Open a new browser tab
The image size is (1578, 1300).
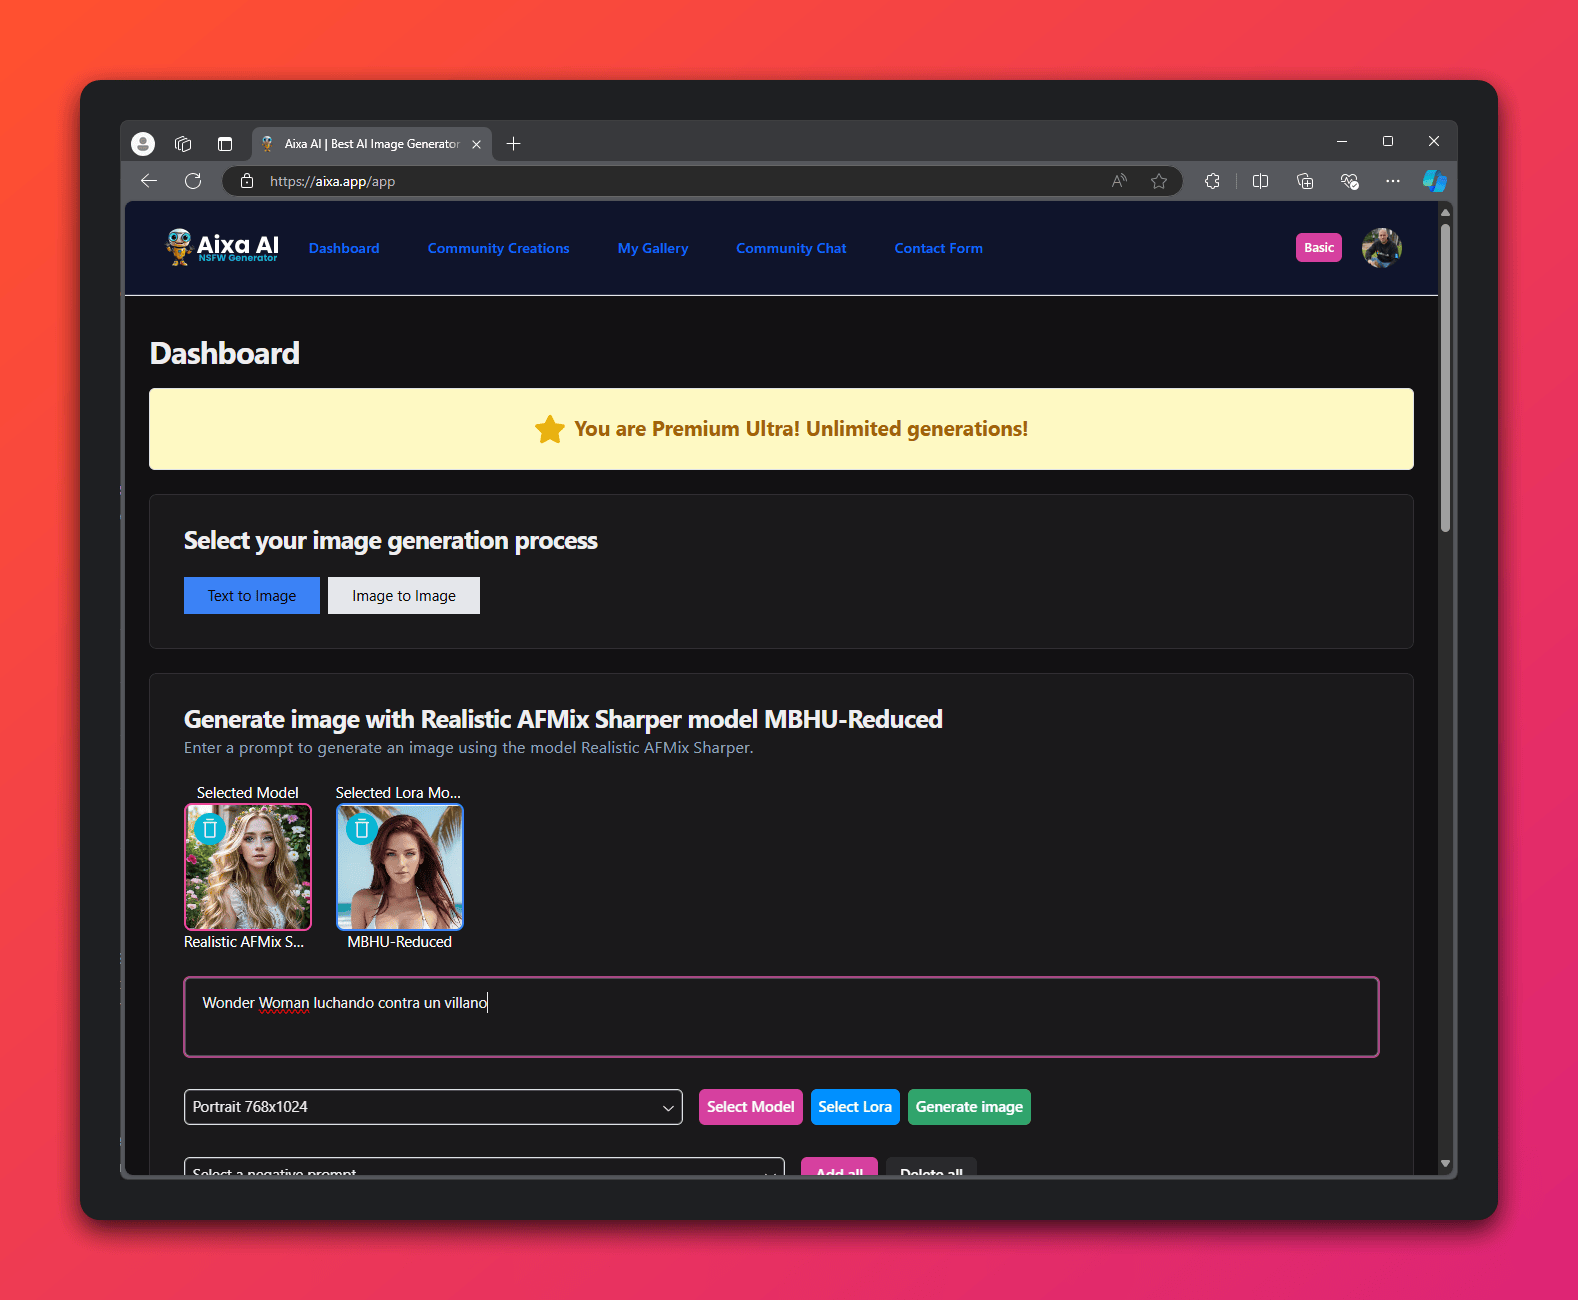tap(513, 144)
